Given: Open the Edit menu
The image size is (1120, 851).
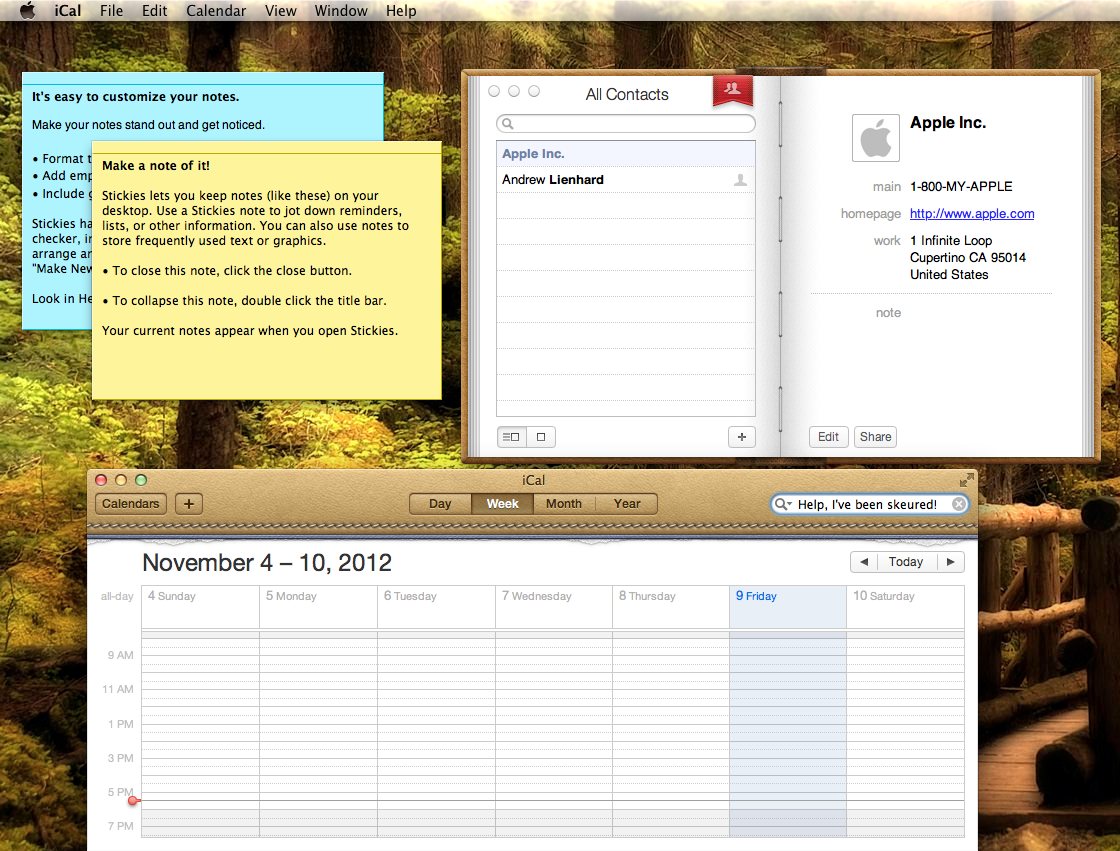Looking at the screenshot, I should tap(154, 11).
